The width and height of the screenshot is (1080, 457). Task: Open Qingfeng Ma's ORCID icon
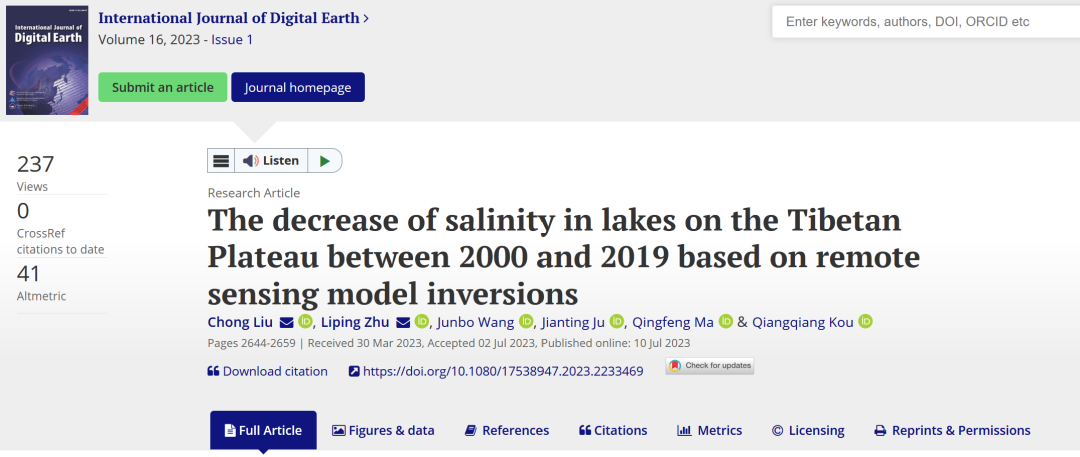pos(726,322)
